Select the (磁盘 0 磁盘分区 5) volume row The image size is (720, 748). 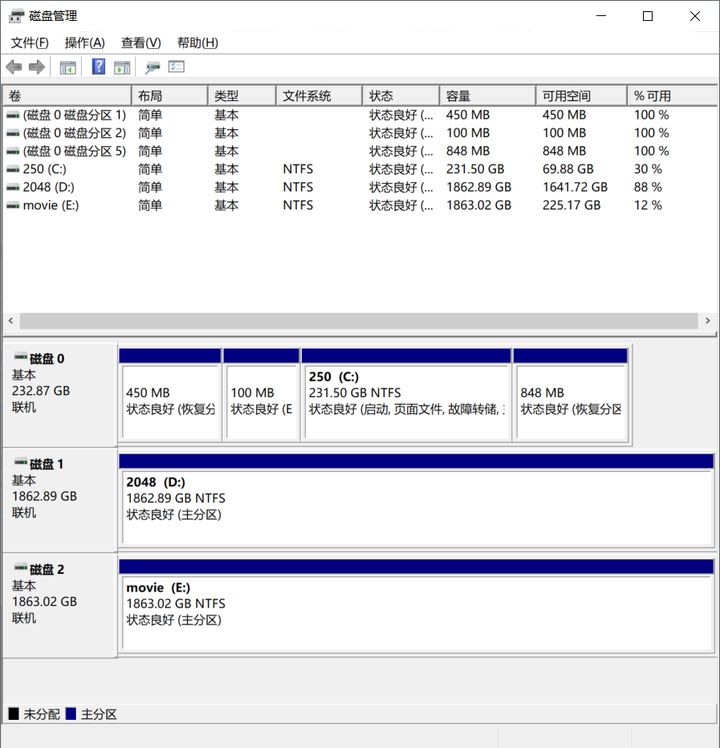[360, 151]
